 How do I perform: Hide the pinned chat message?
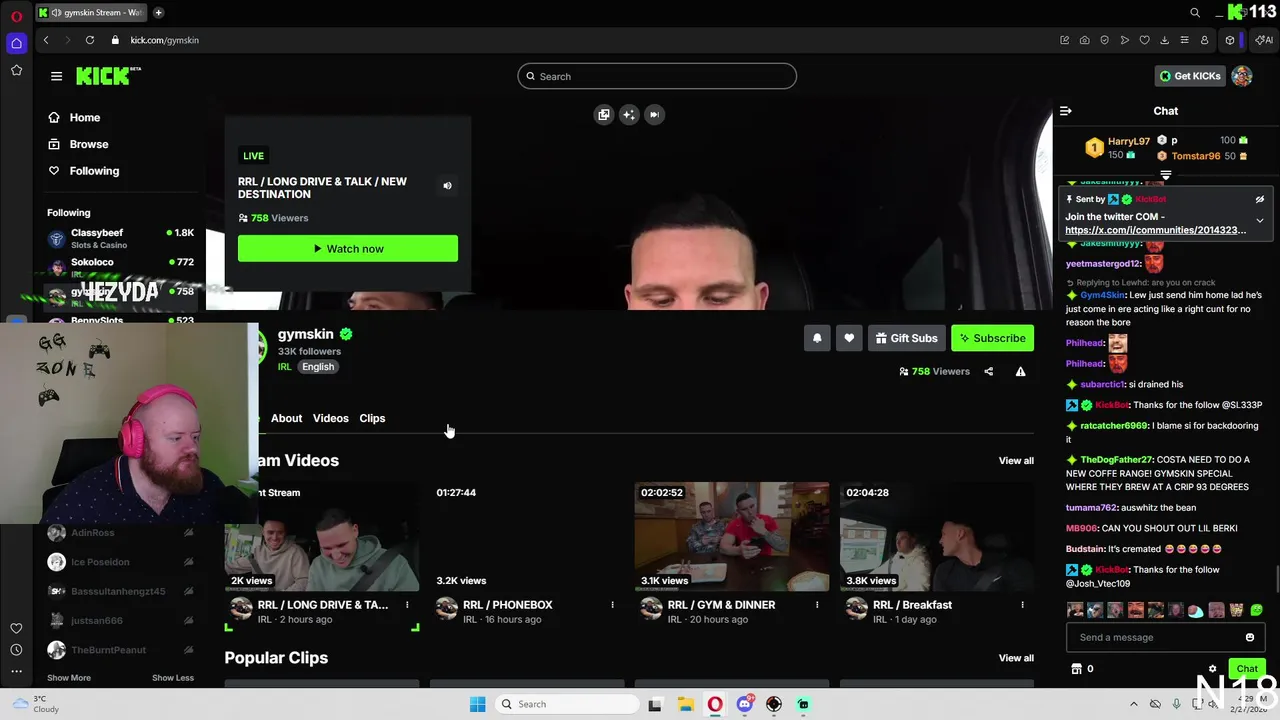click(x=1260, y=199)
